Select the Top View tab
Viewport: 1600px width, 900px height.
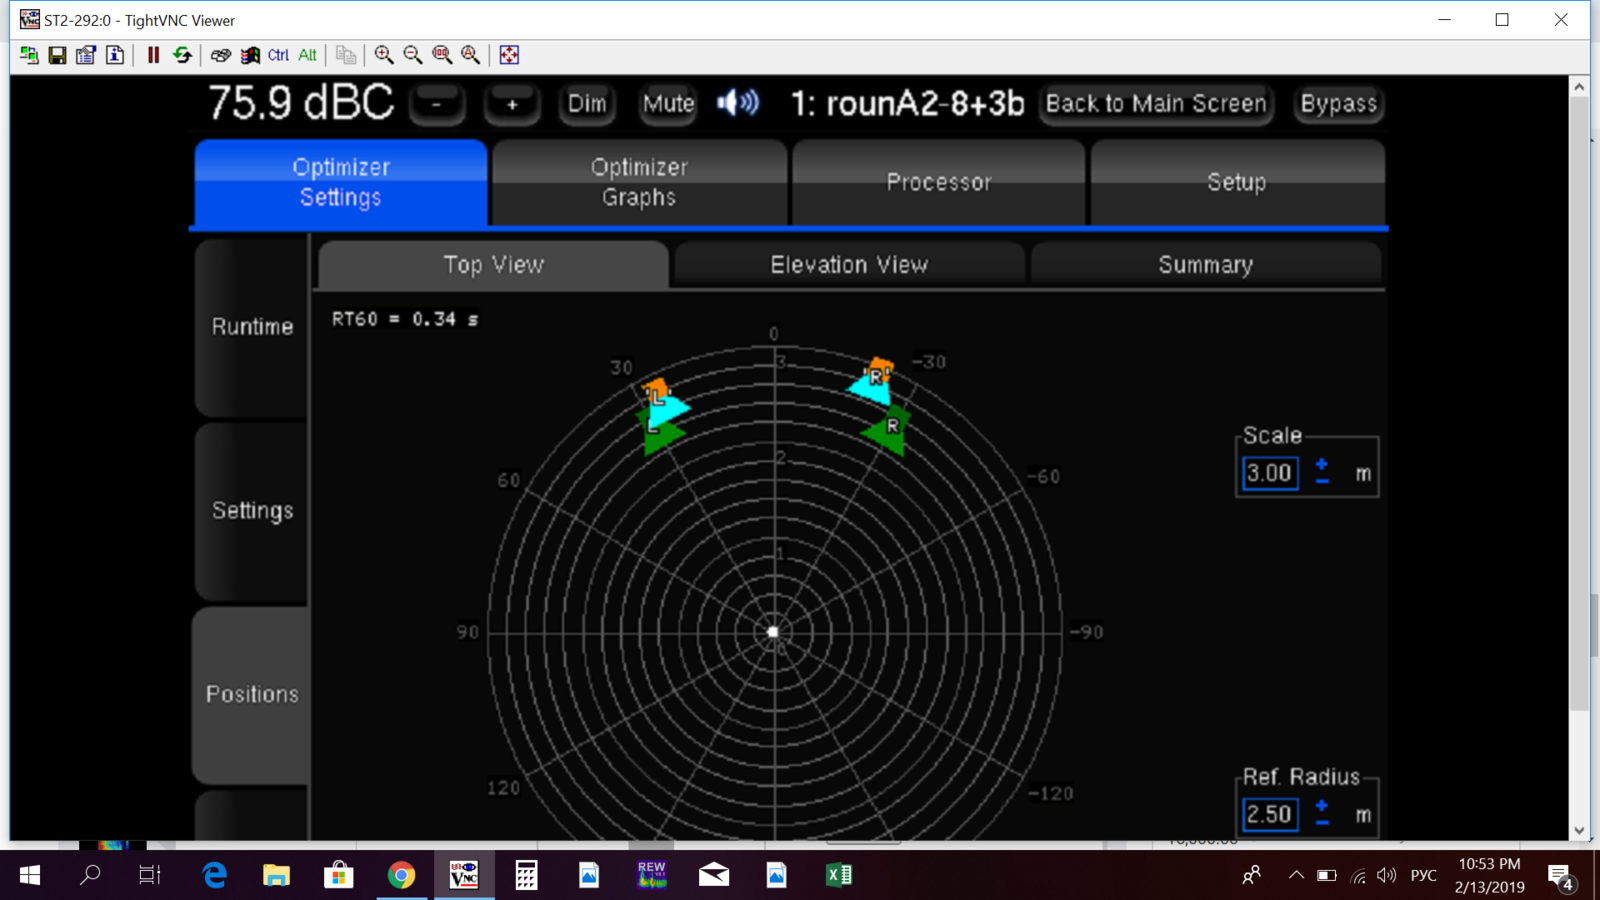[493, 265]
